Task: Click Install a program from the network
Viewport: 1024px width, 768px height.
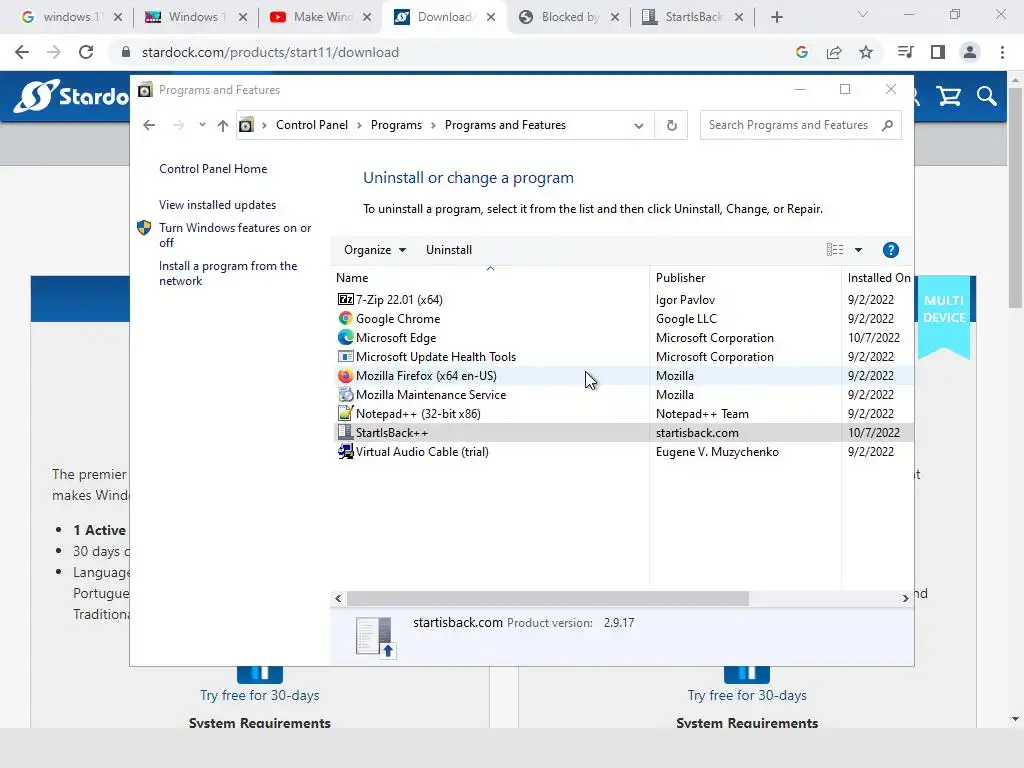Action: click(228, 273)
